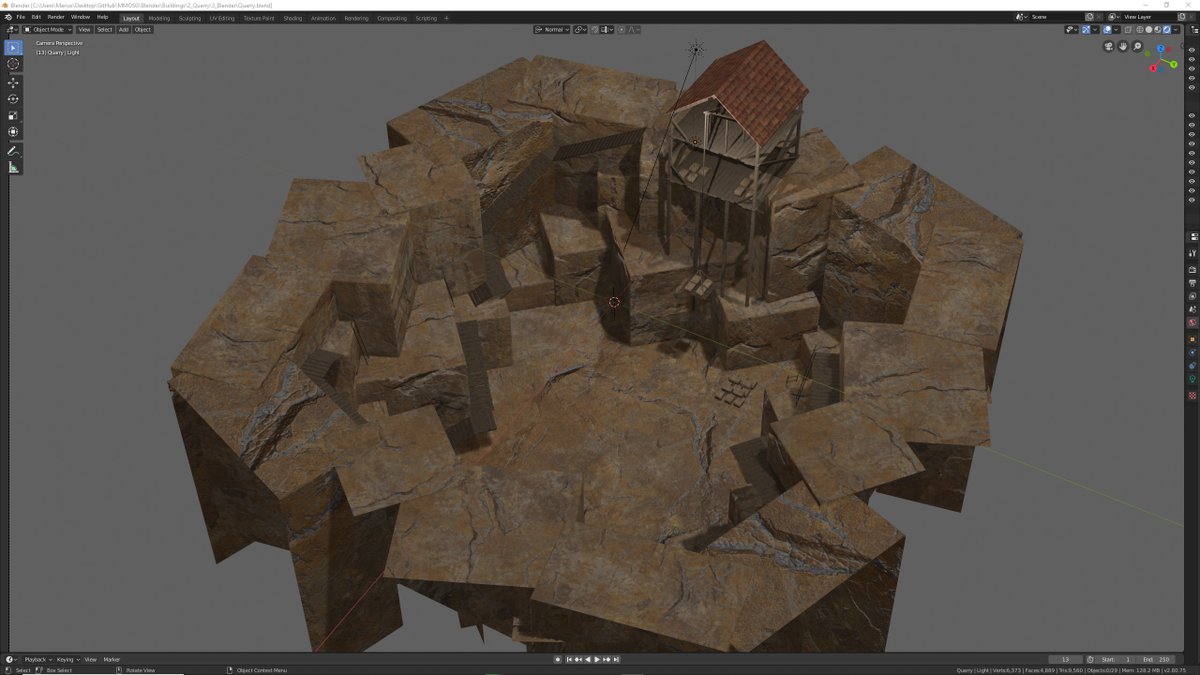Open the Normal transform orientation dropdown
The width and height of the screenshot is (1200, 675).
click(552, 29)
